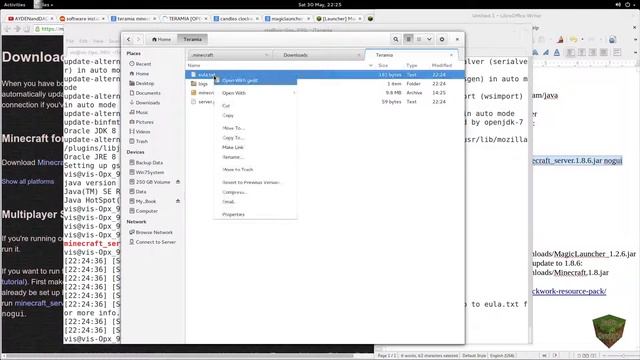This screenshot has width=640, height=360.
Task: Close the Downloads tab
Action: coord(359,55)
